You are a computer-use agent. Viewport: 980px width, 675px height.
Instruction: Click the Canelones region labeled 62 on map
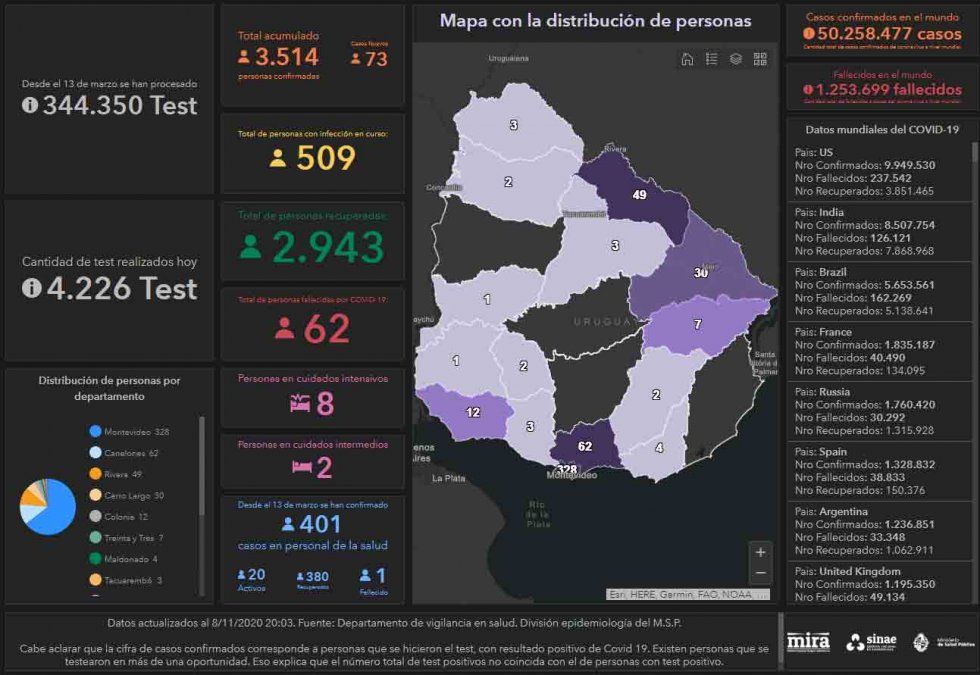pyautogui.click(x=585, y=446)
